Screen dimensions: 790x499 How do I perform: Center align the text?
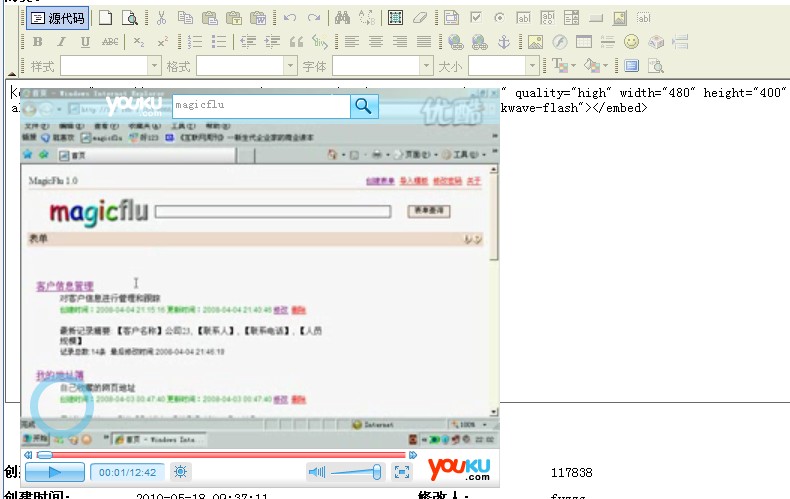376,42
